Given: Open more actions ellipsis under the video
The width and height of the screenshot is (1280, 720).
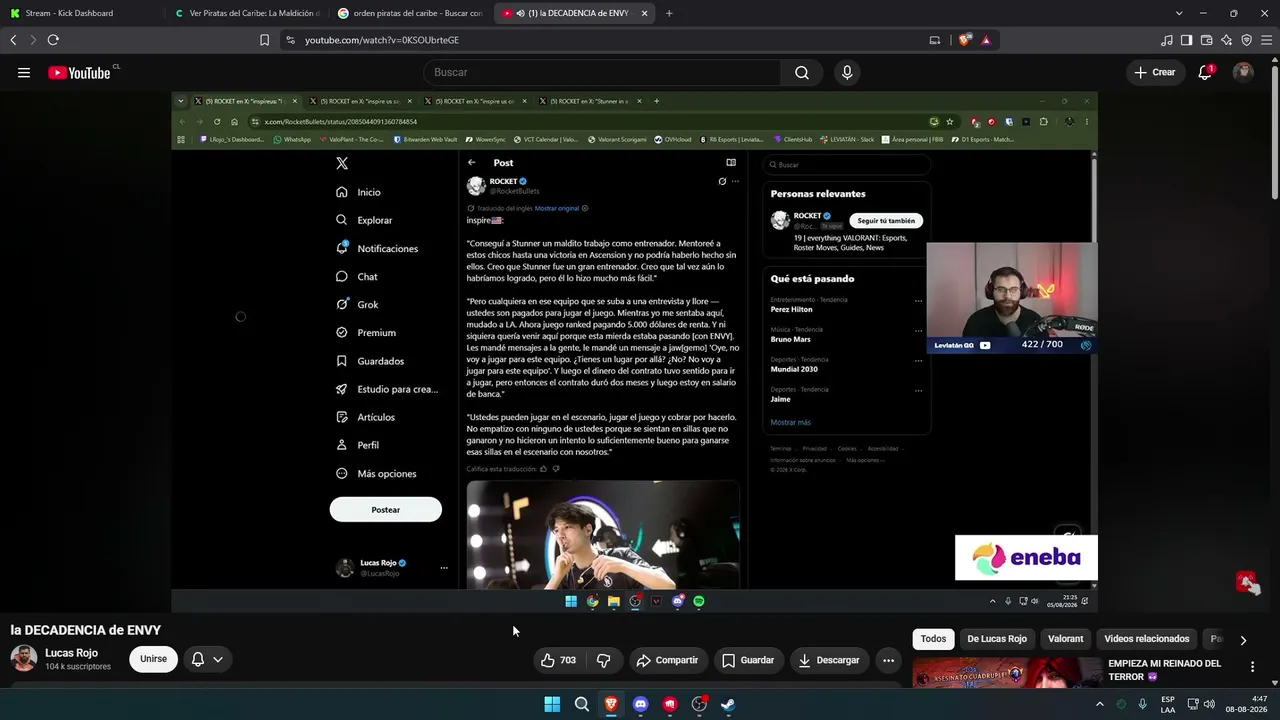Looking at the screenshot, I should [x=888, y=660].
